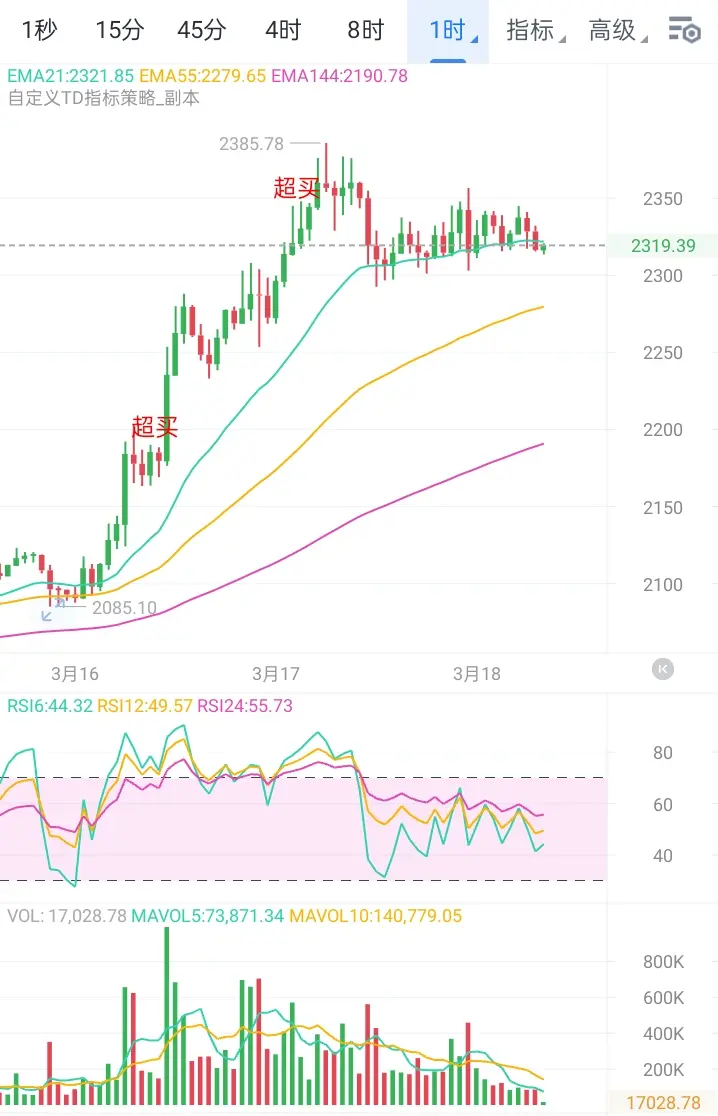Open the 1时 timeframe dropdown
The width and height of the screenshot is (718, 1116).
click(x=448, y=31)
